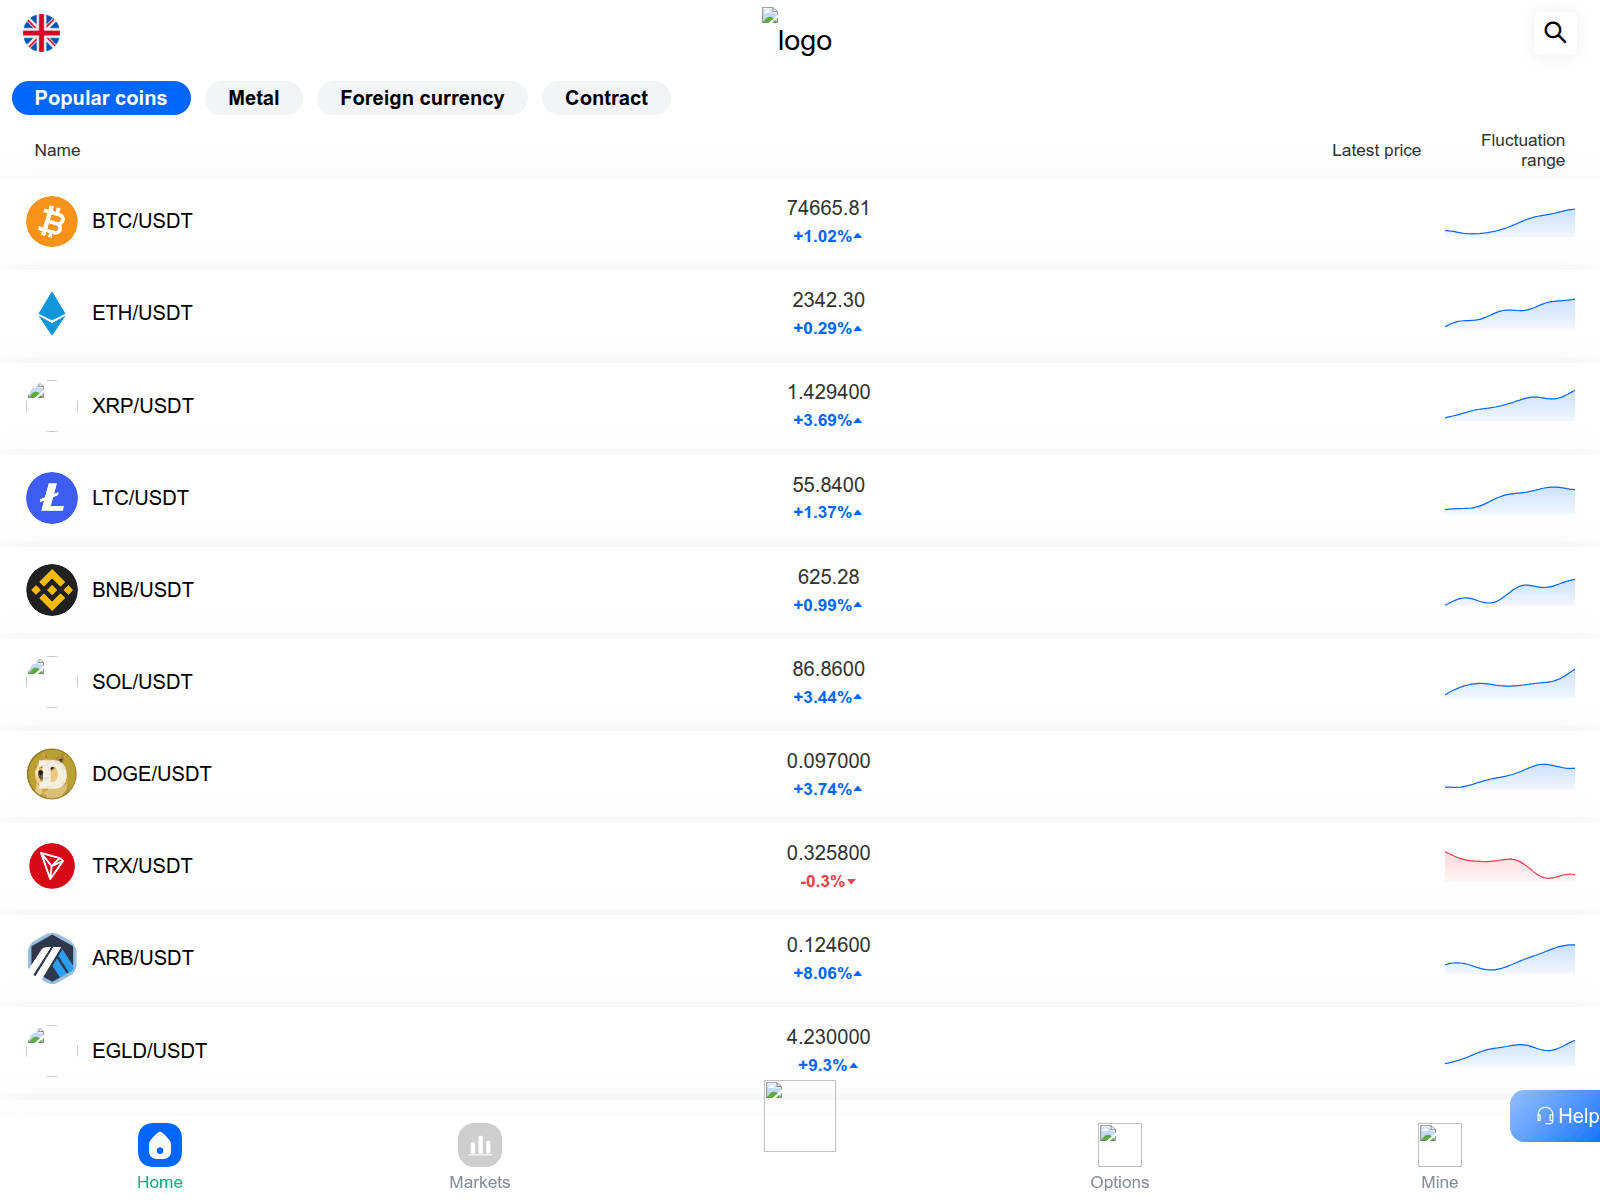Switch to the Metal tab
1600x1200 pixels.
pos(254,98)
